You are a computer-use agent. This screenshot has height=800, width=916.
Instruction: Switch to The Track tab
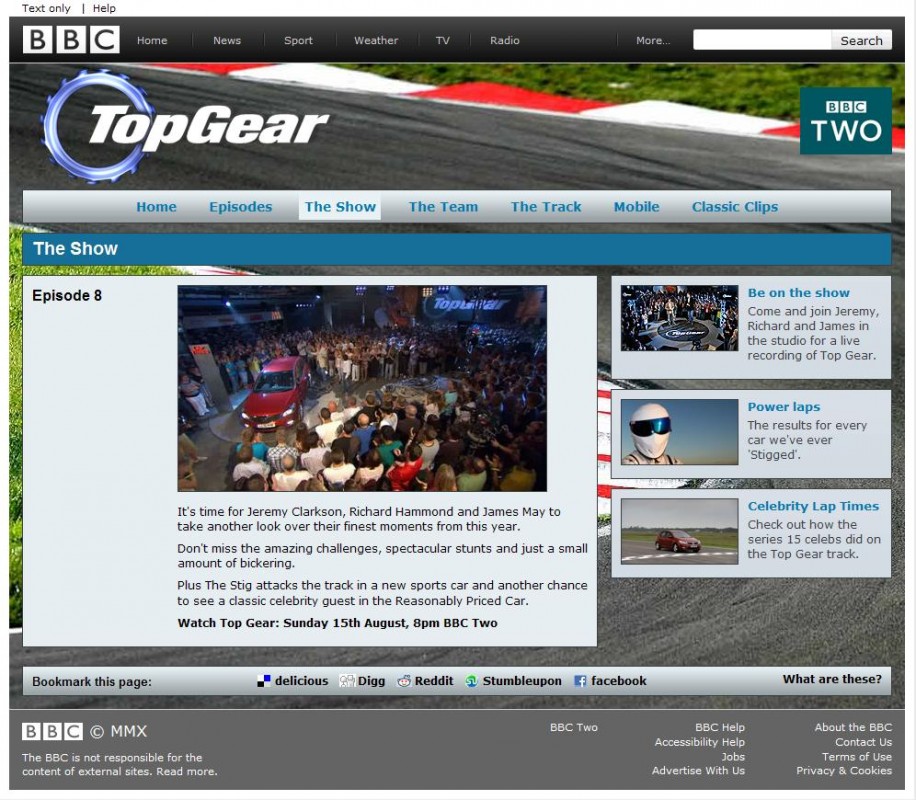coord(546,206)
